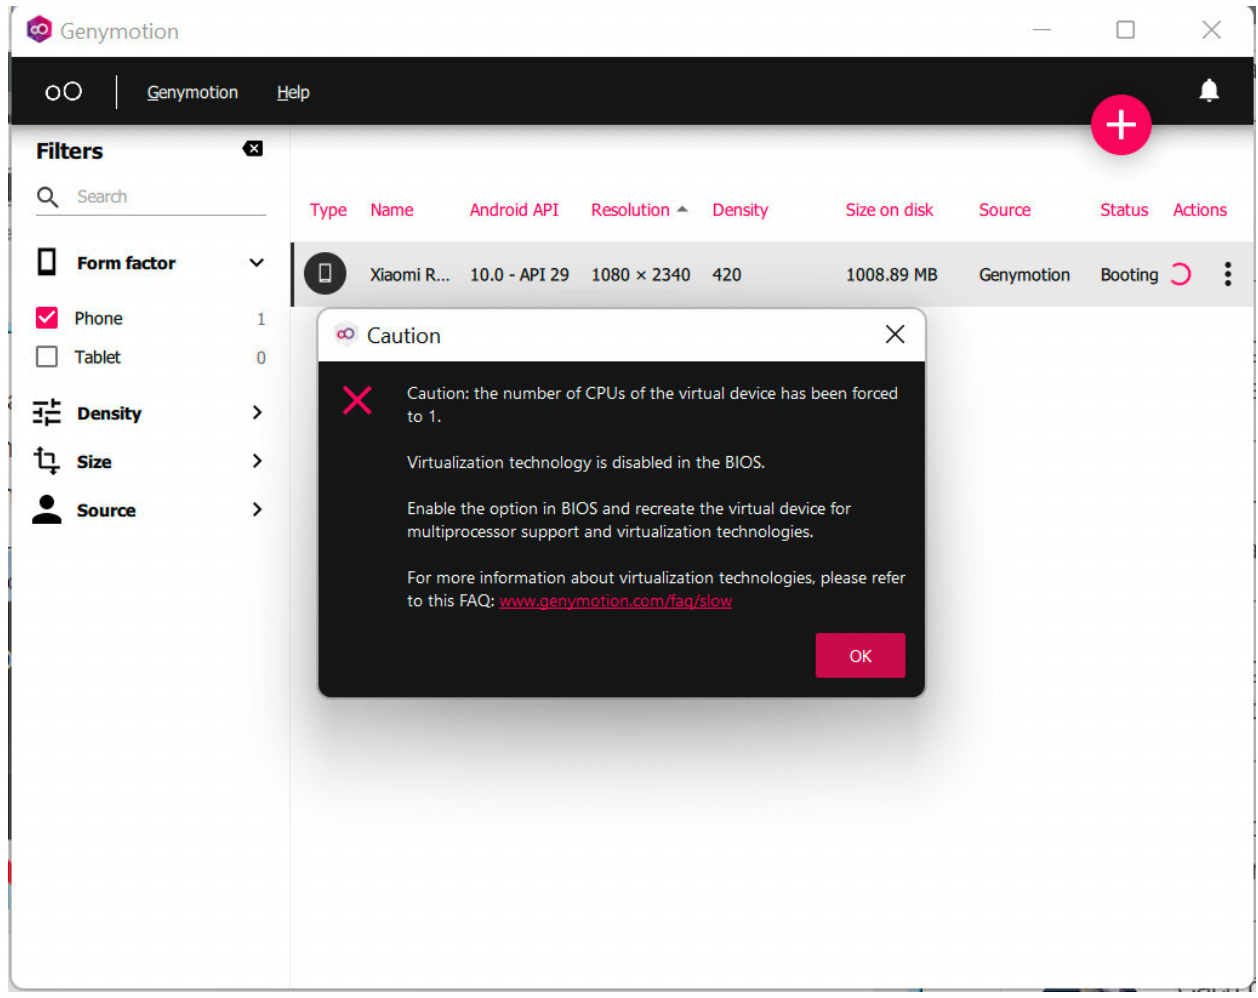Click the Density filter sliders icon
This screenshot has width=1258, height=998.
coord(47,413)
